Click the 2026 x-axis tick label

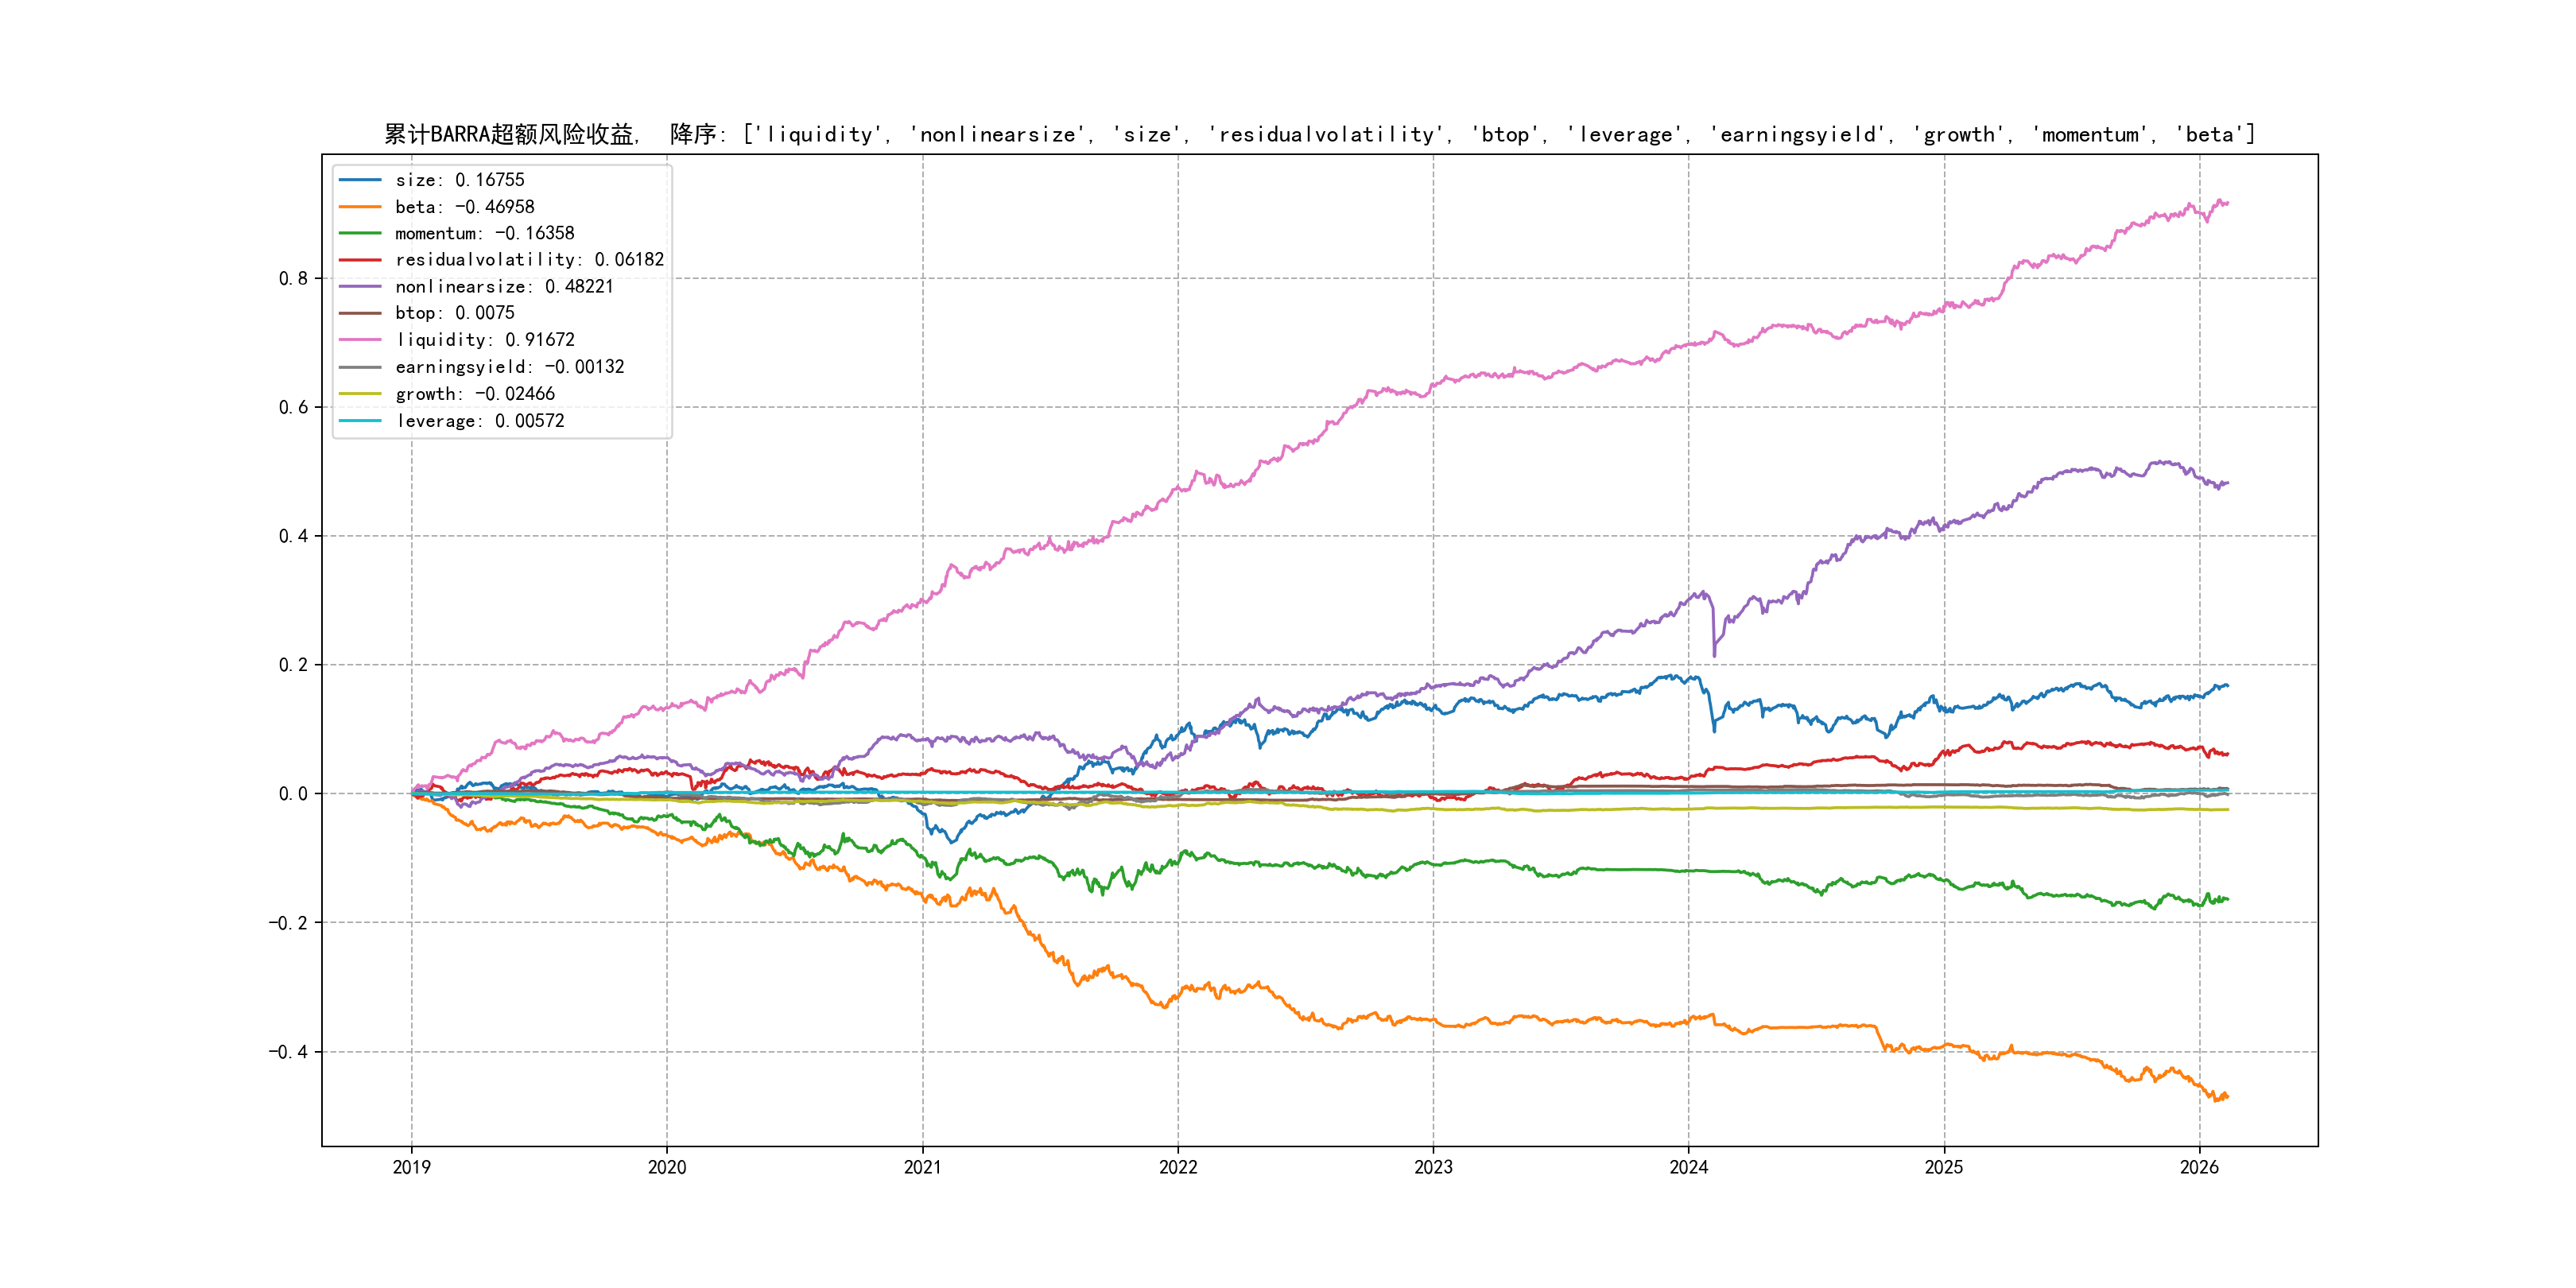2199,1167
